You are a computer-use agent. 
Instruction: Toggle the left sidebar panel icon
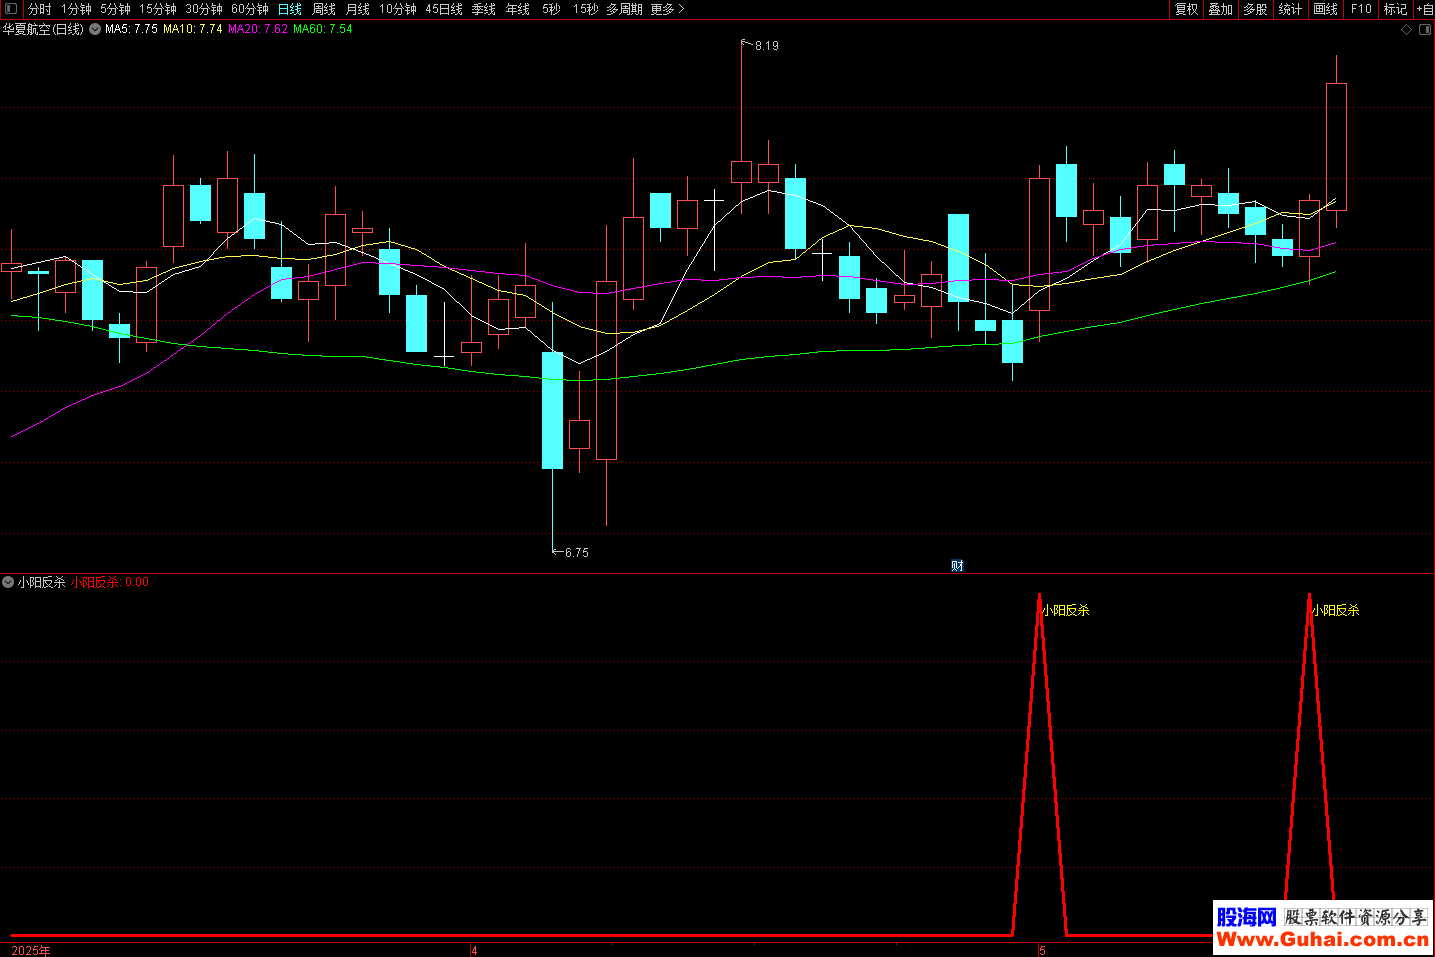(x=11, y=9)
